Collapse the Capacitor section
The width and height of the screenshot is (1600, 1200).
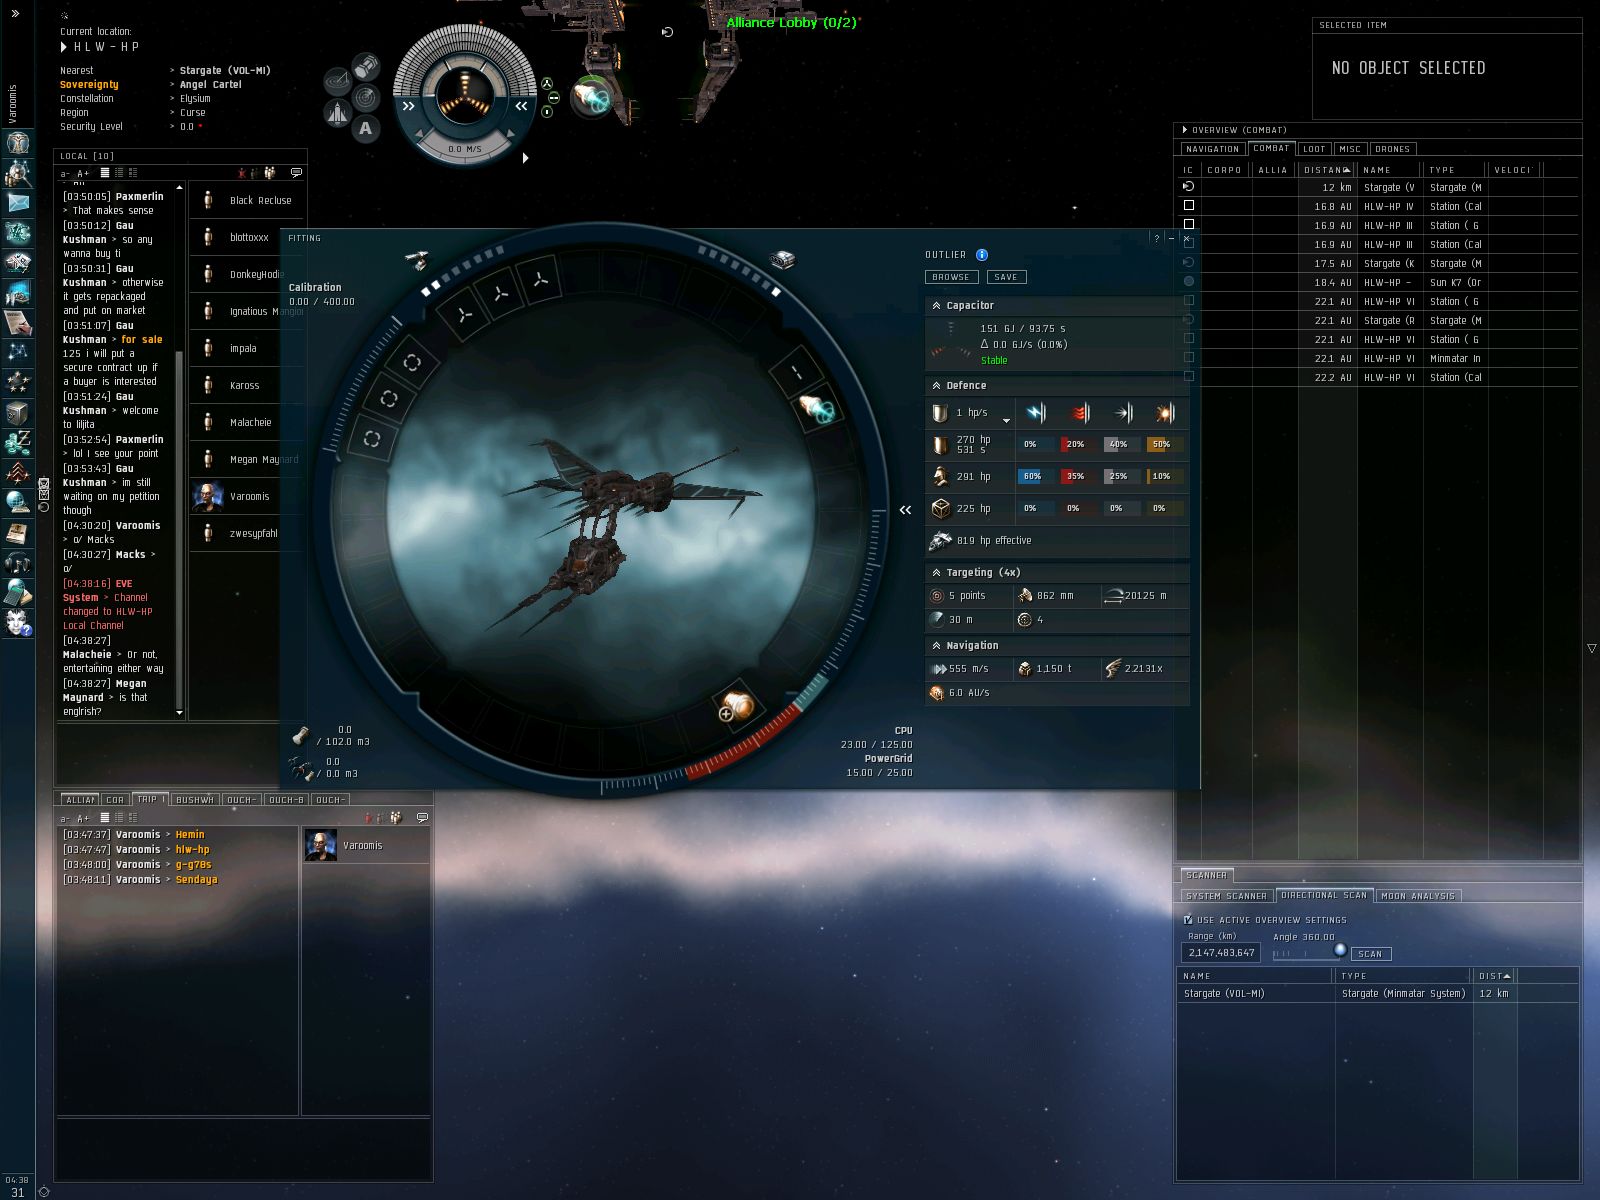(x=936, y=306)
